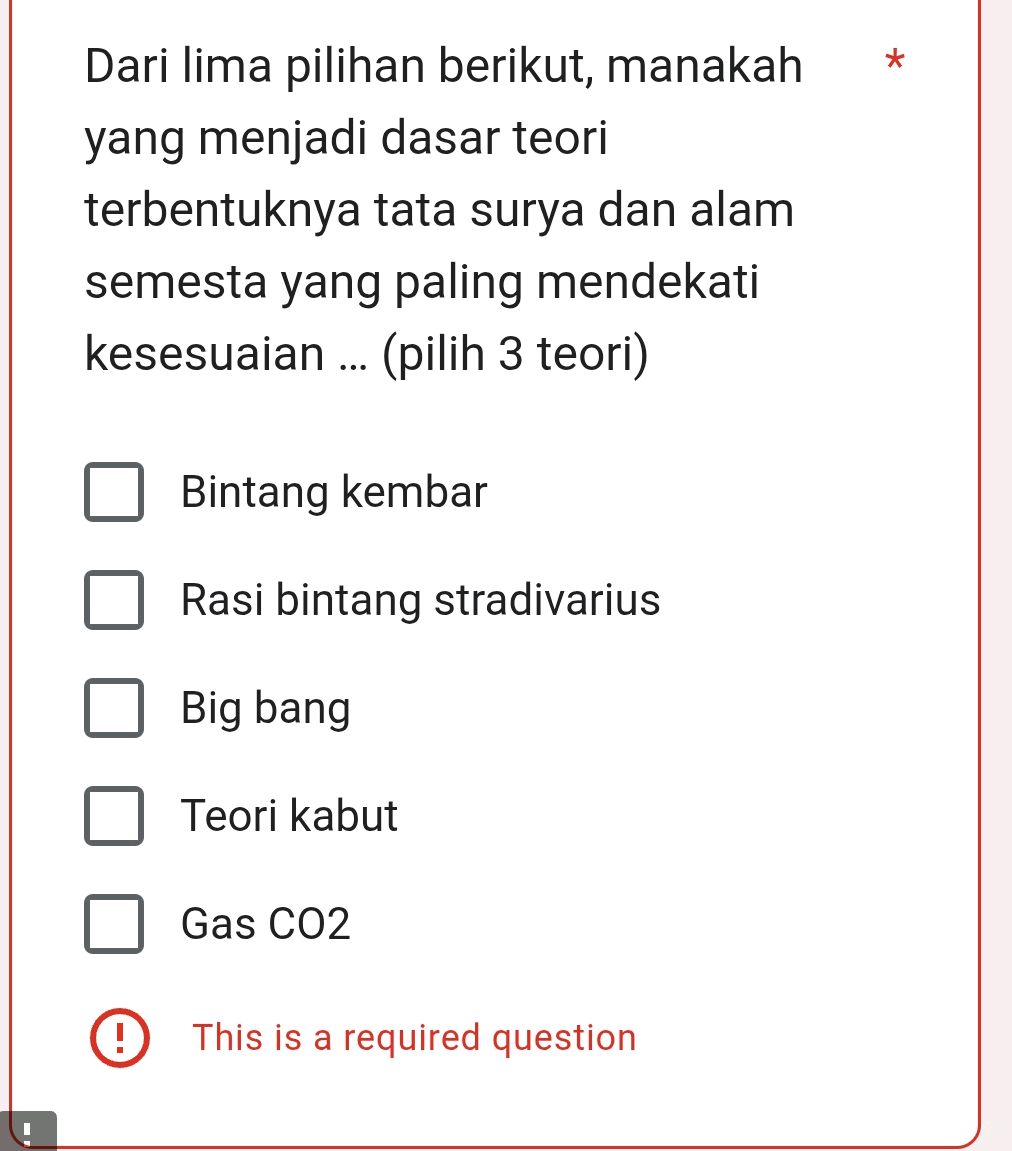Select the Teori kabut option label
The width and height of the screenshot is (1012, 1151).
tap(288, 817)
